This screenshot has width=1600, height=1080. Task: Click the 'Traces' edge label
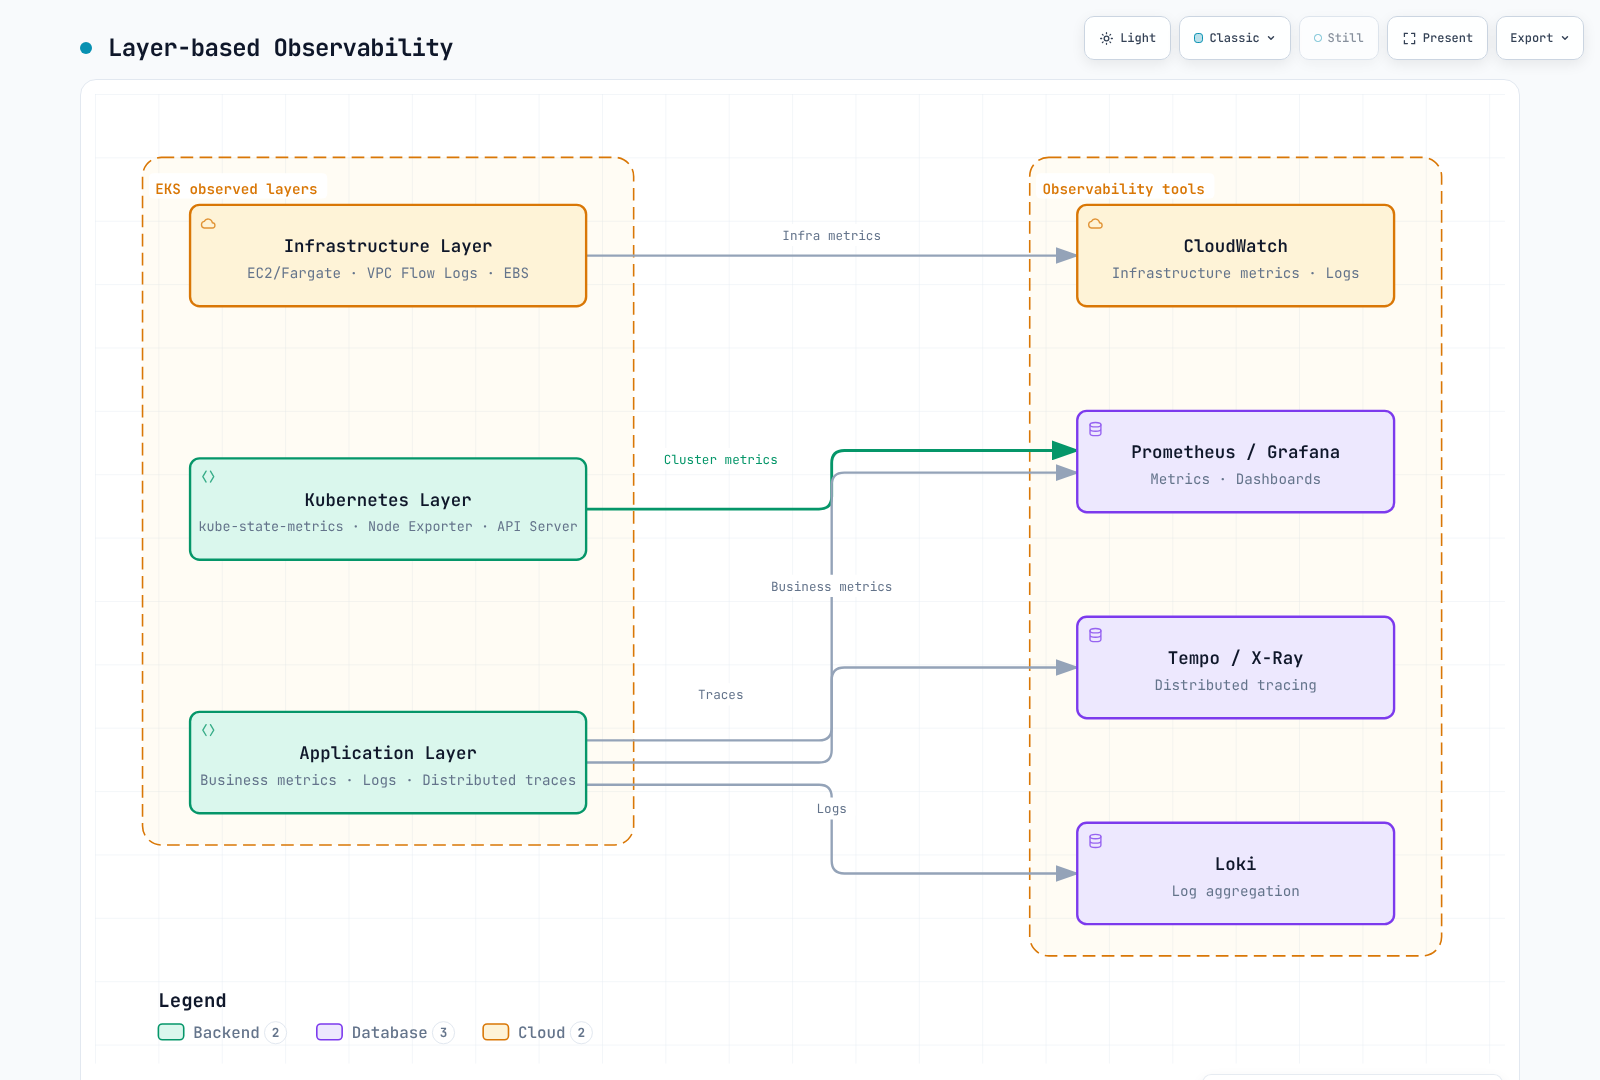pyautogui.click(x=720, y=695)
